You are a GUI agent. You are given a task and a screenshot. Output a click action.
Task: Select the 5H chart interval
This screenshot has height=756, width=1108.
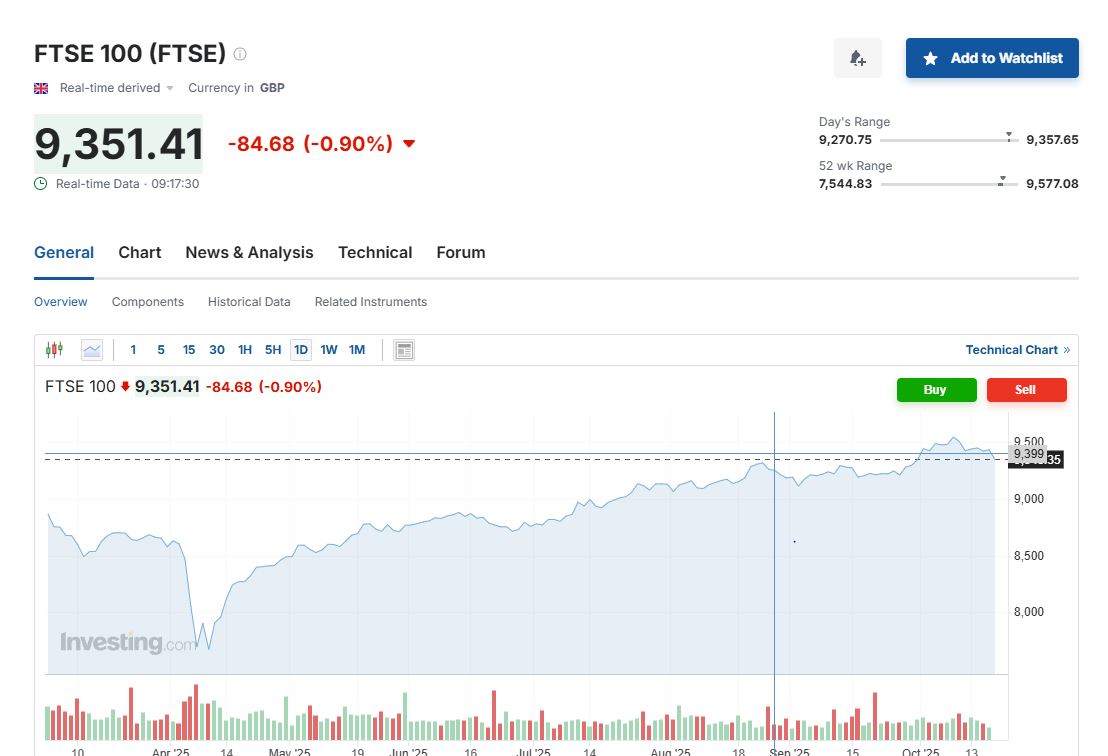273,350
